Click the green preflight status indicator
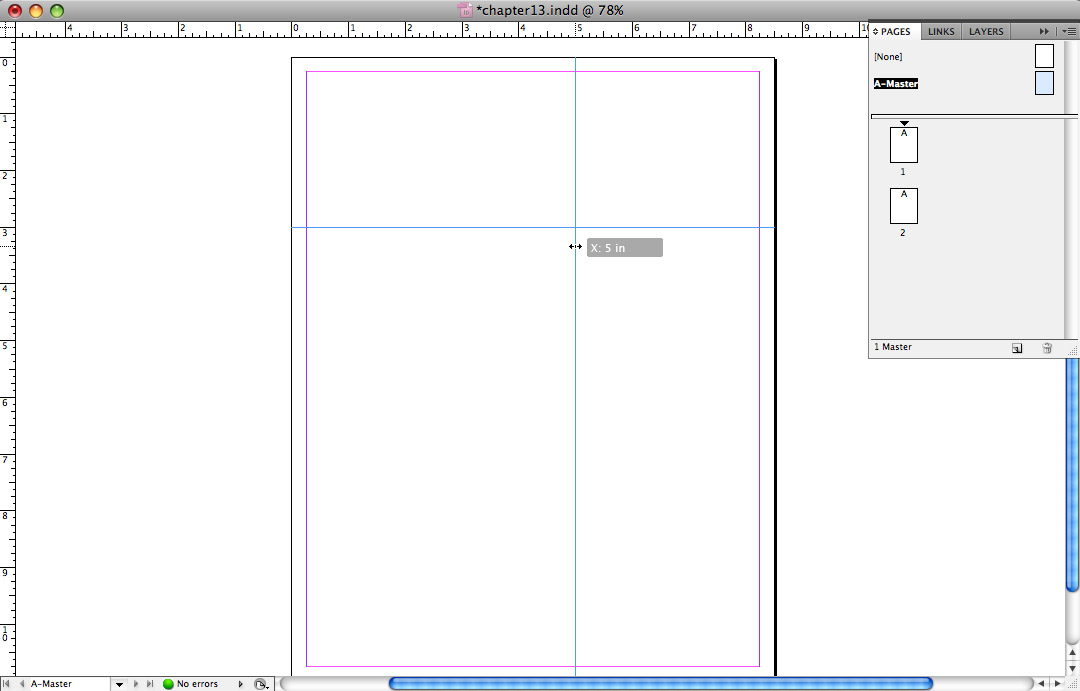This screenshot has width=1080, height=691. (168, 684)
